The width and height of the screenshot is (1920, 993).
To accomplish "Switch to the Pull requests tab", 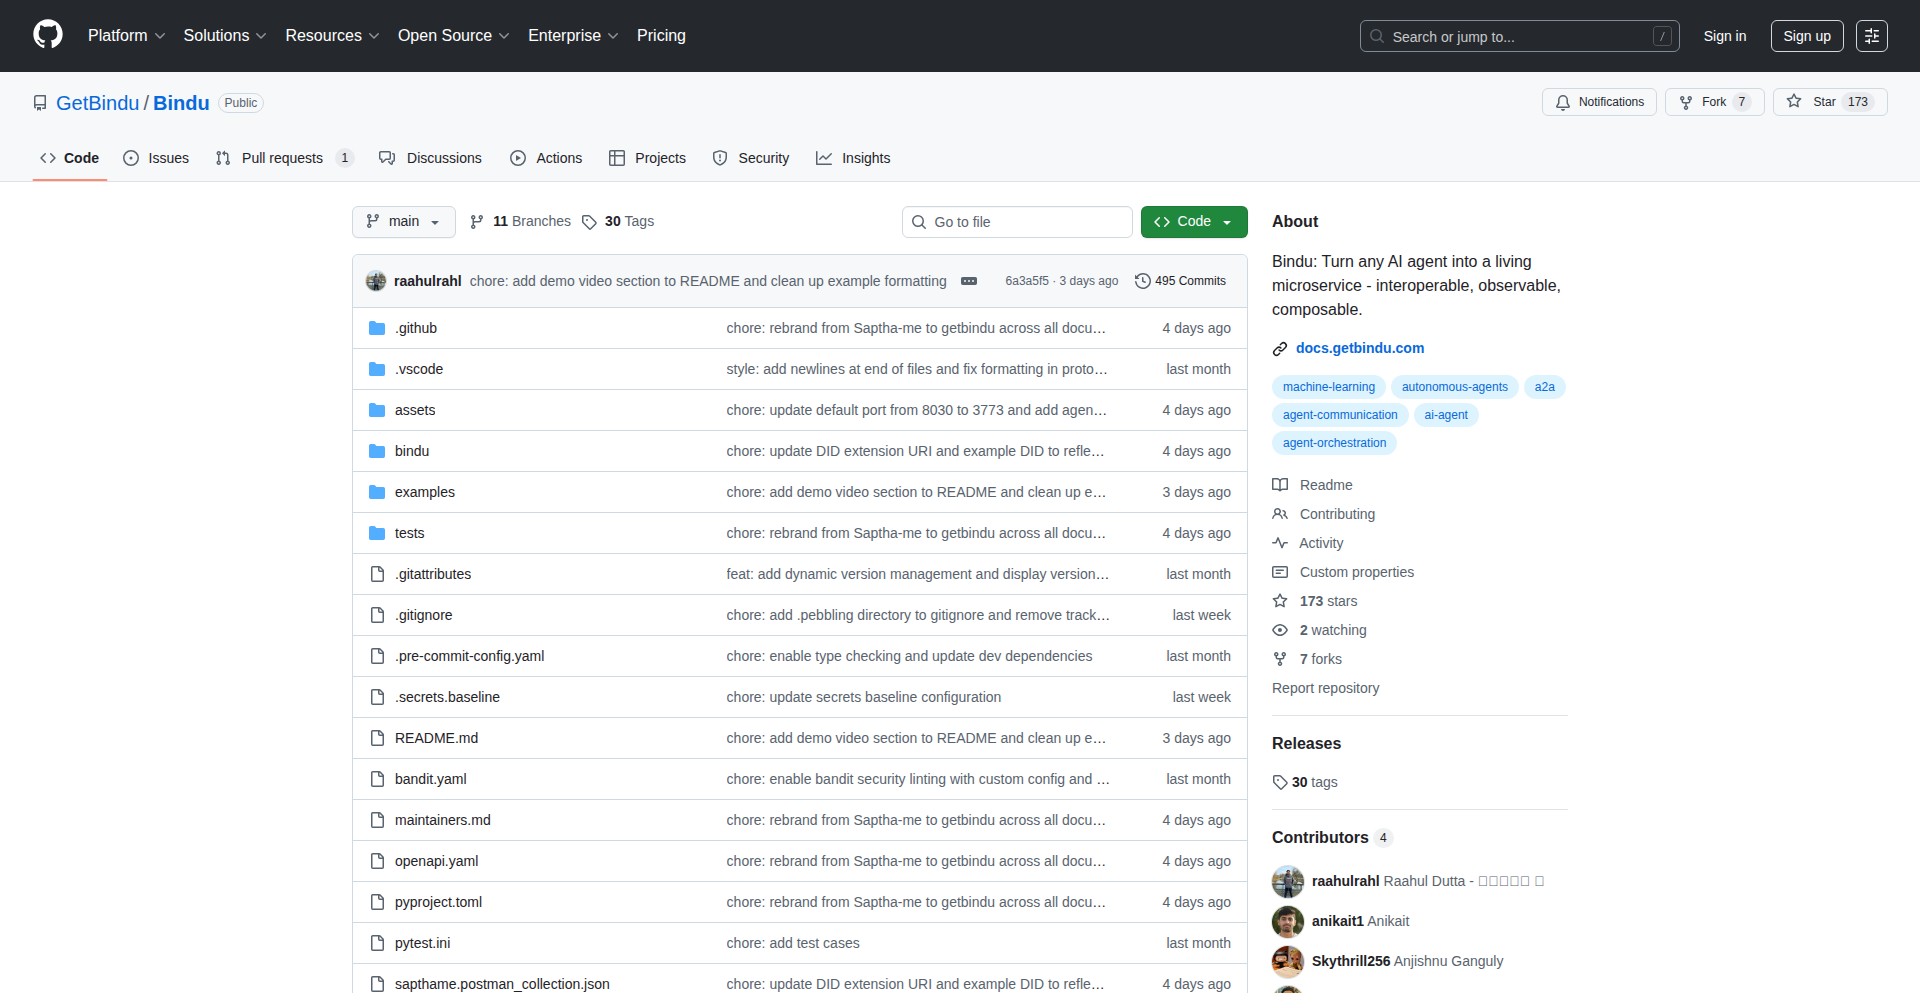I will 283,158.
